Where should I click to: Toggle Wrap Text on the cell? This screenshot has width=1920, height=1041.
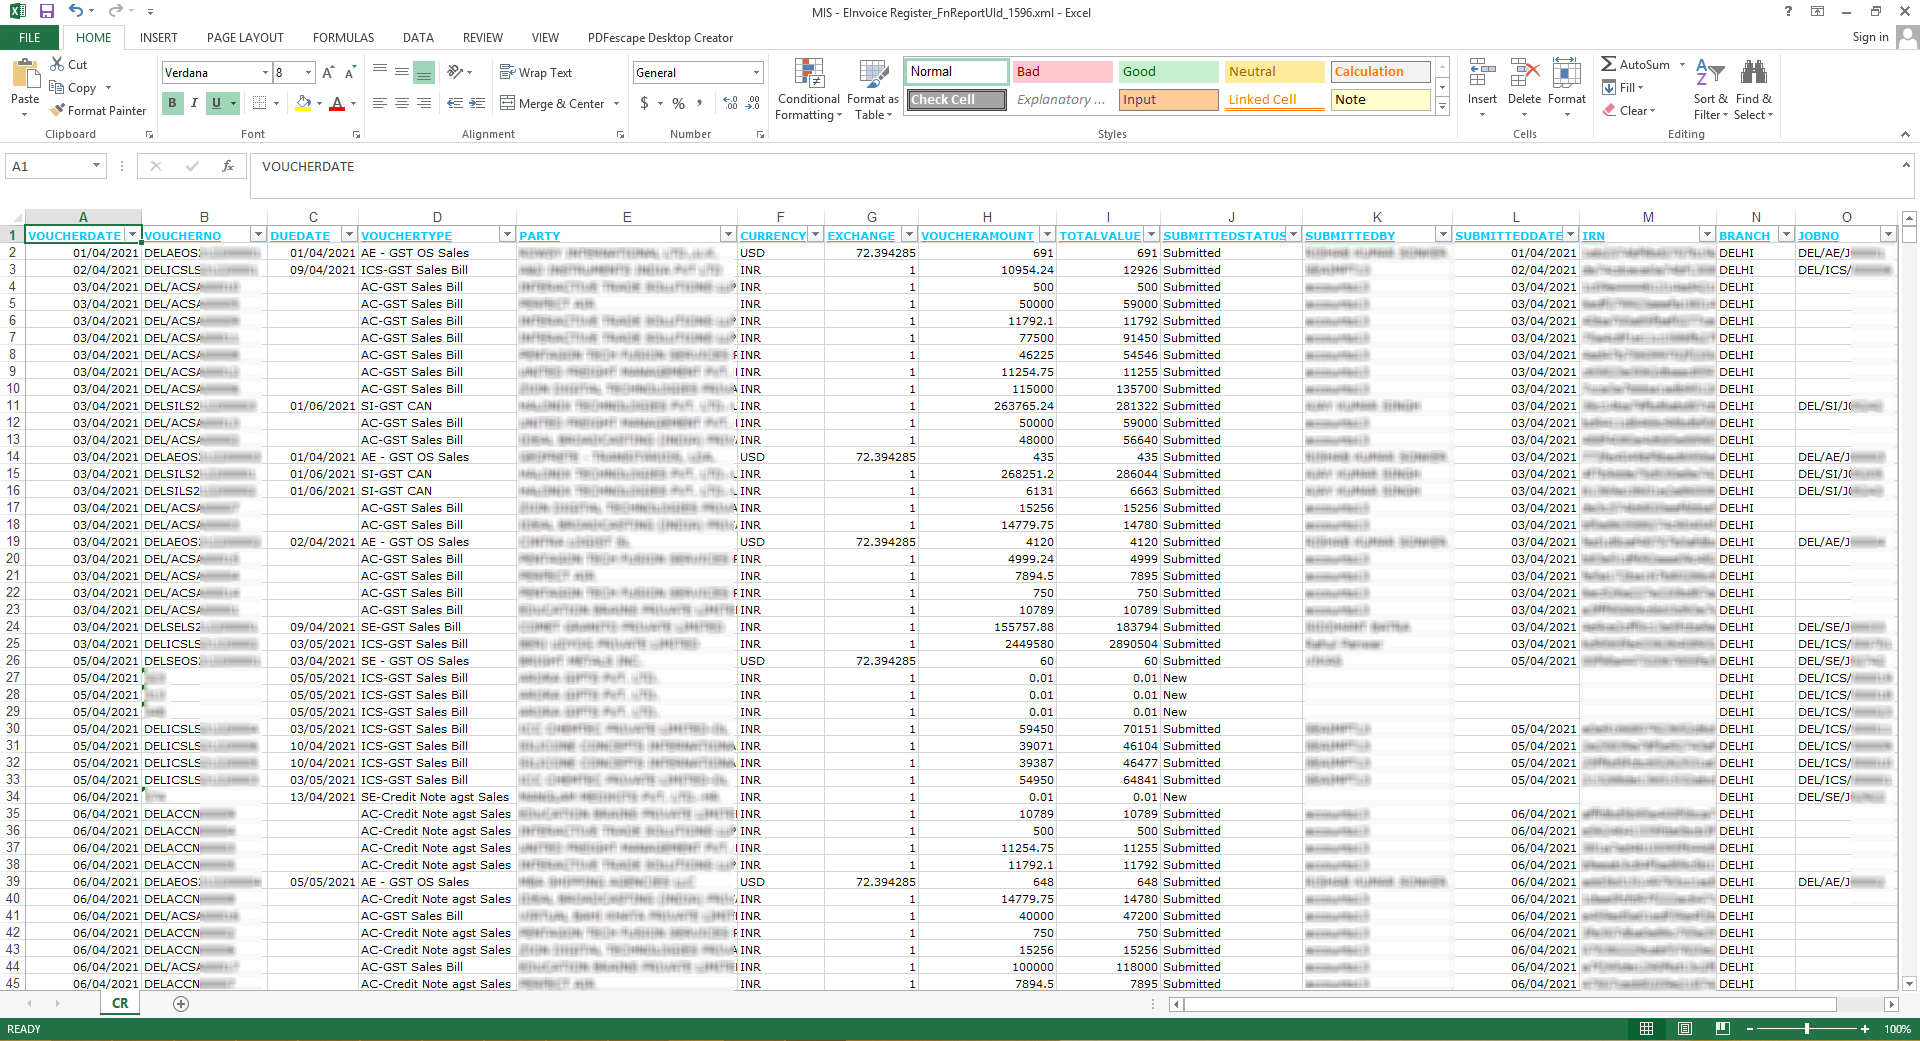pos(535,73)
